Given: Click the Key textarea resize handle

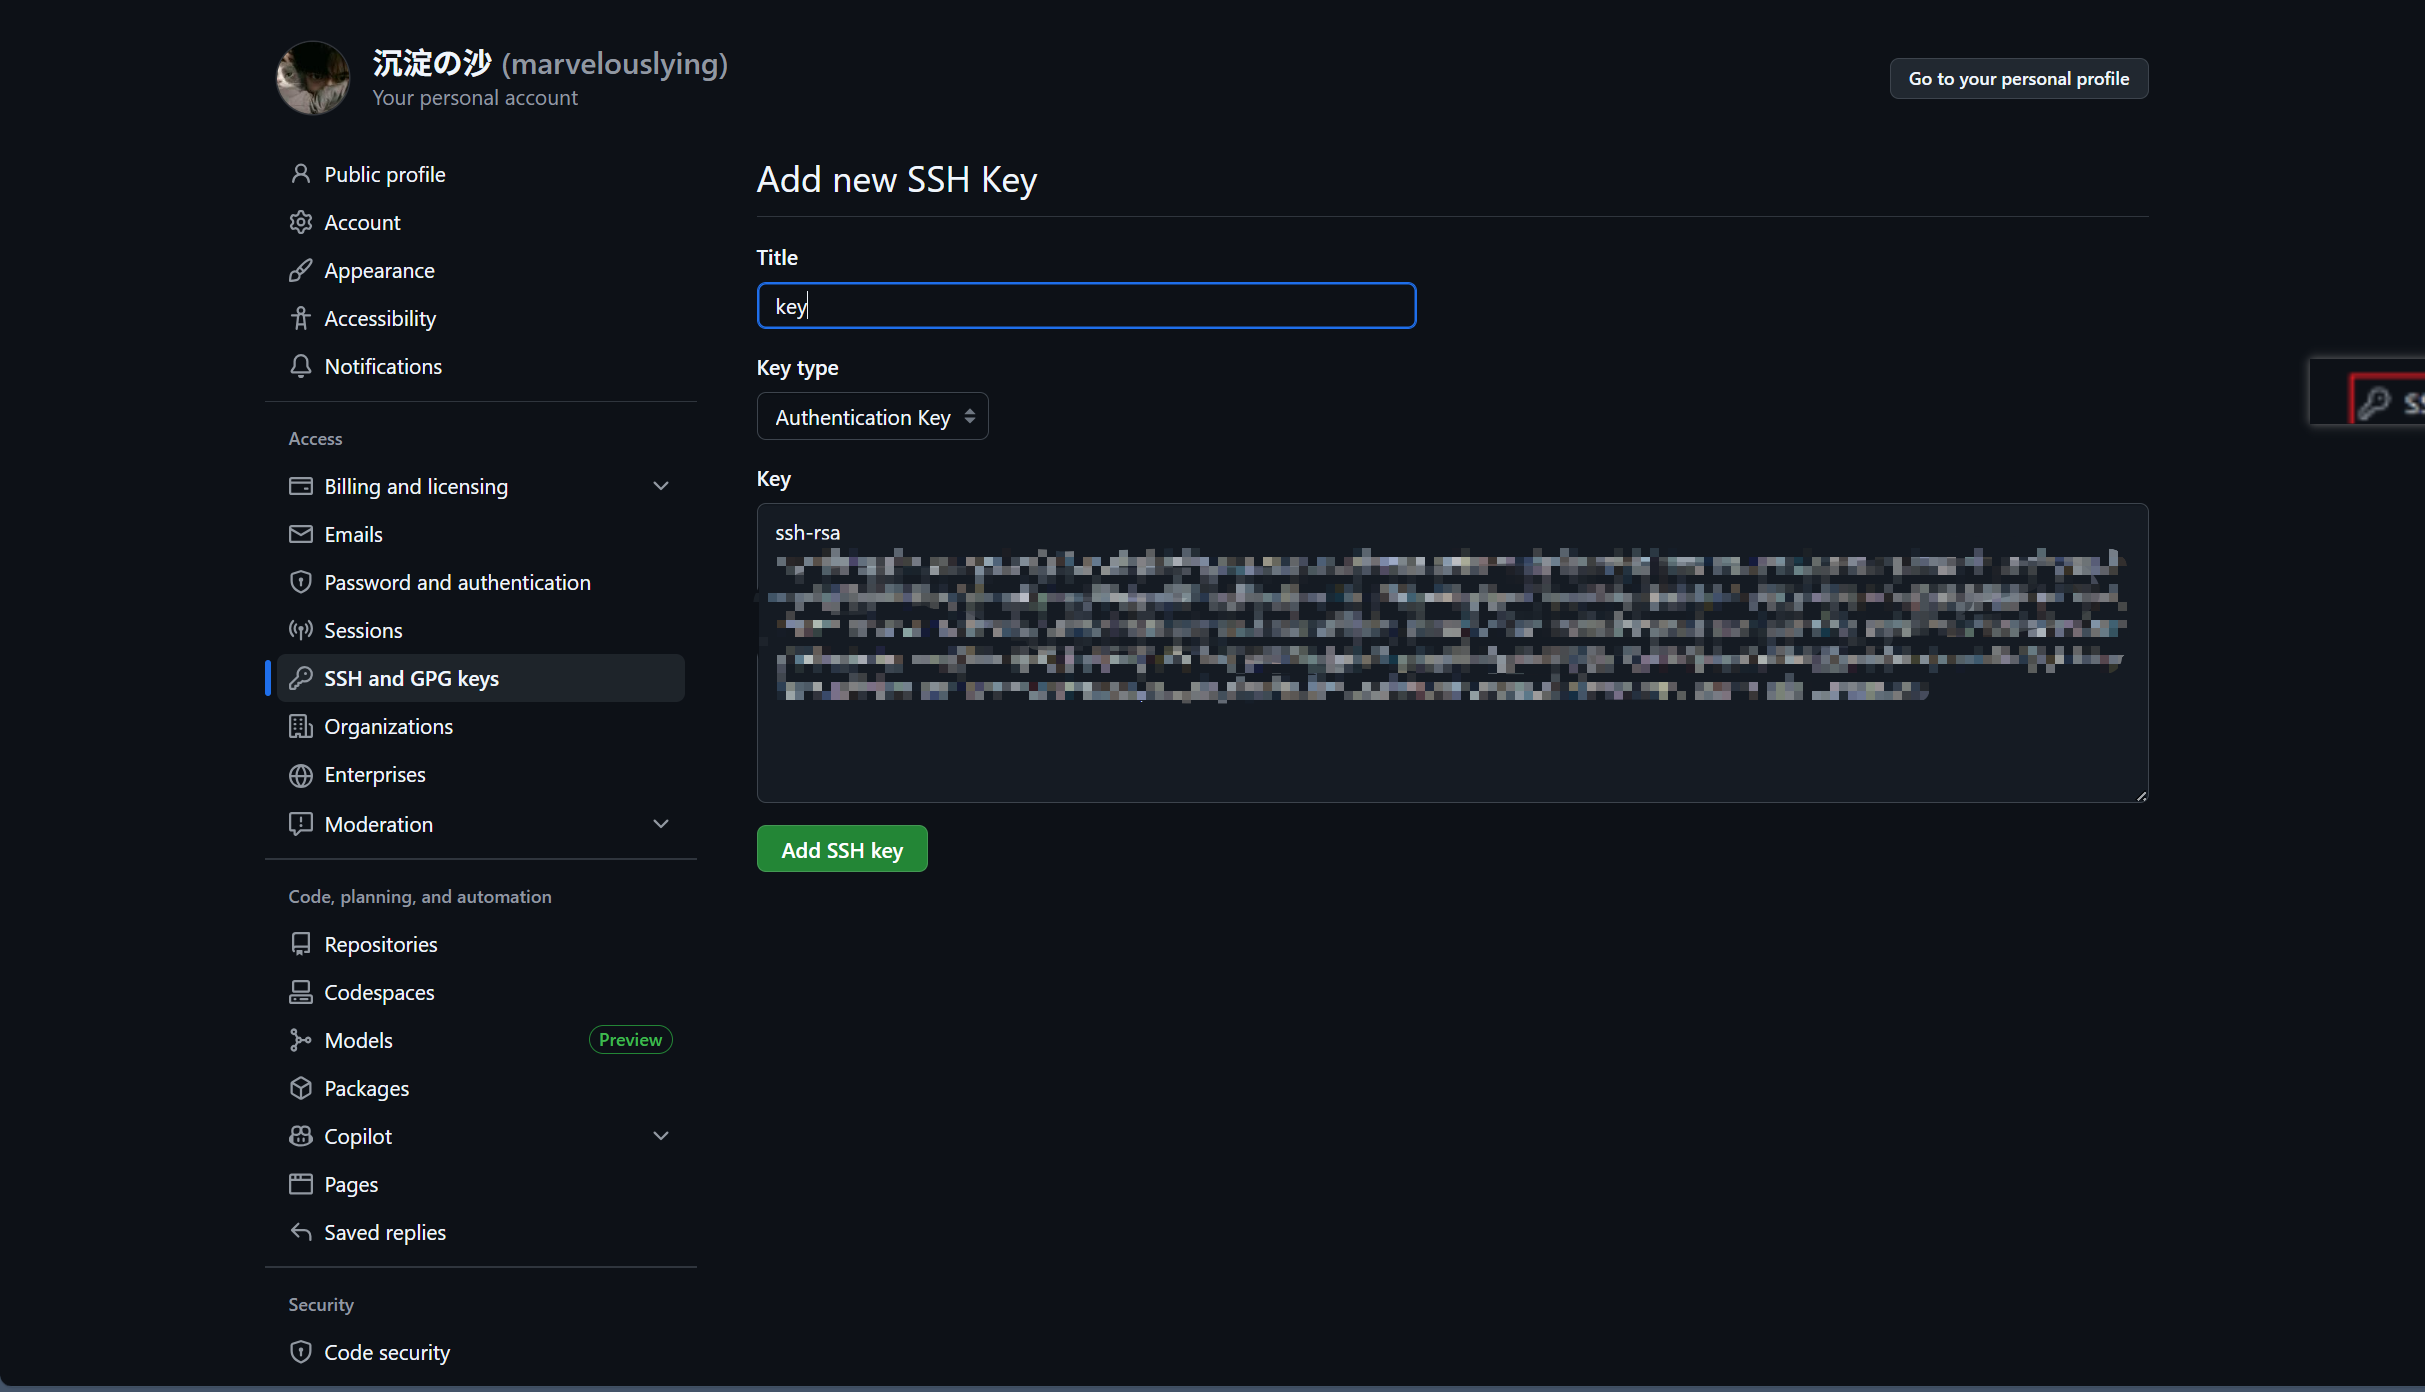Looking at the screenshot, I should point(2141,796).
